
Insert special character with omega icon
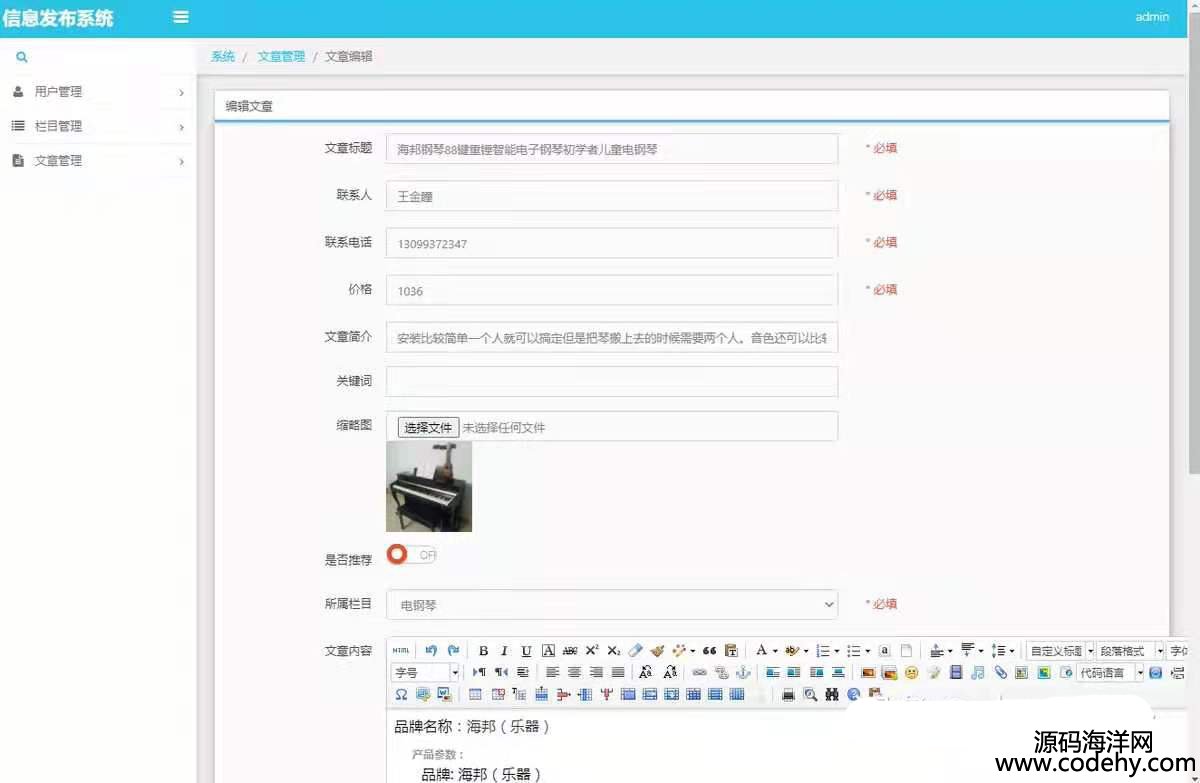coord(401,695)
